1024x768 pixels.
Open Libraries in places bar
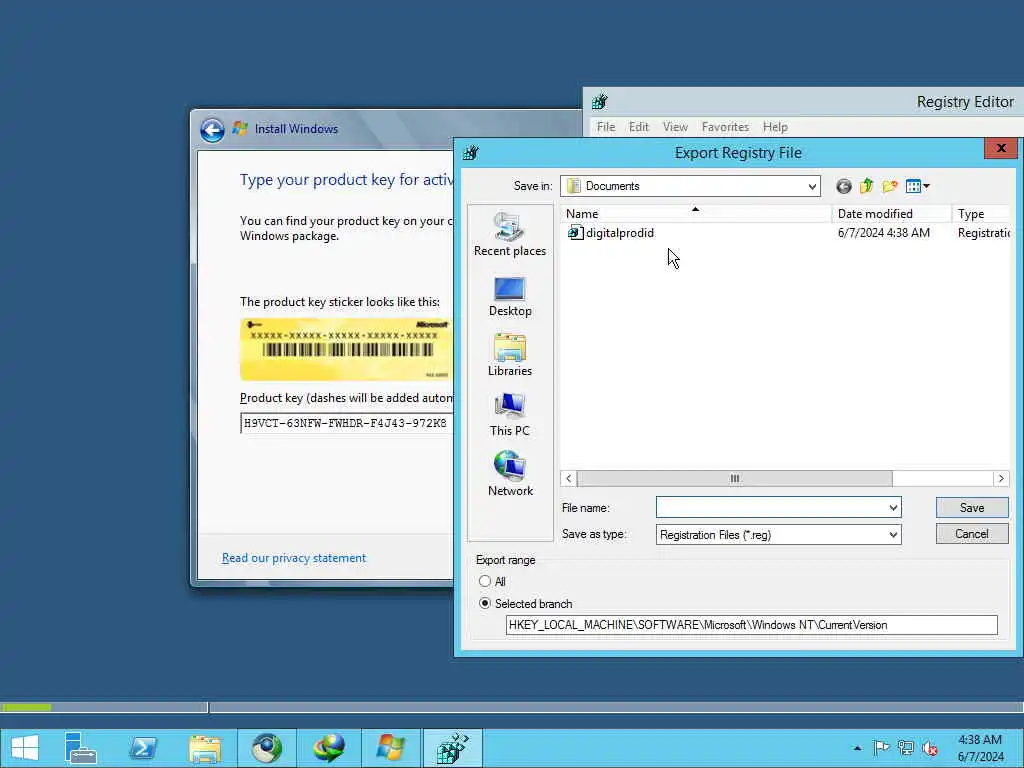point(509,355)
